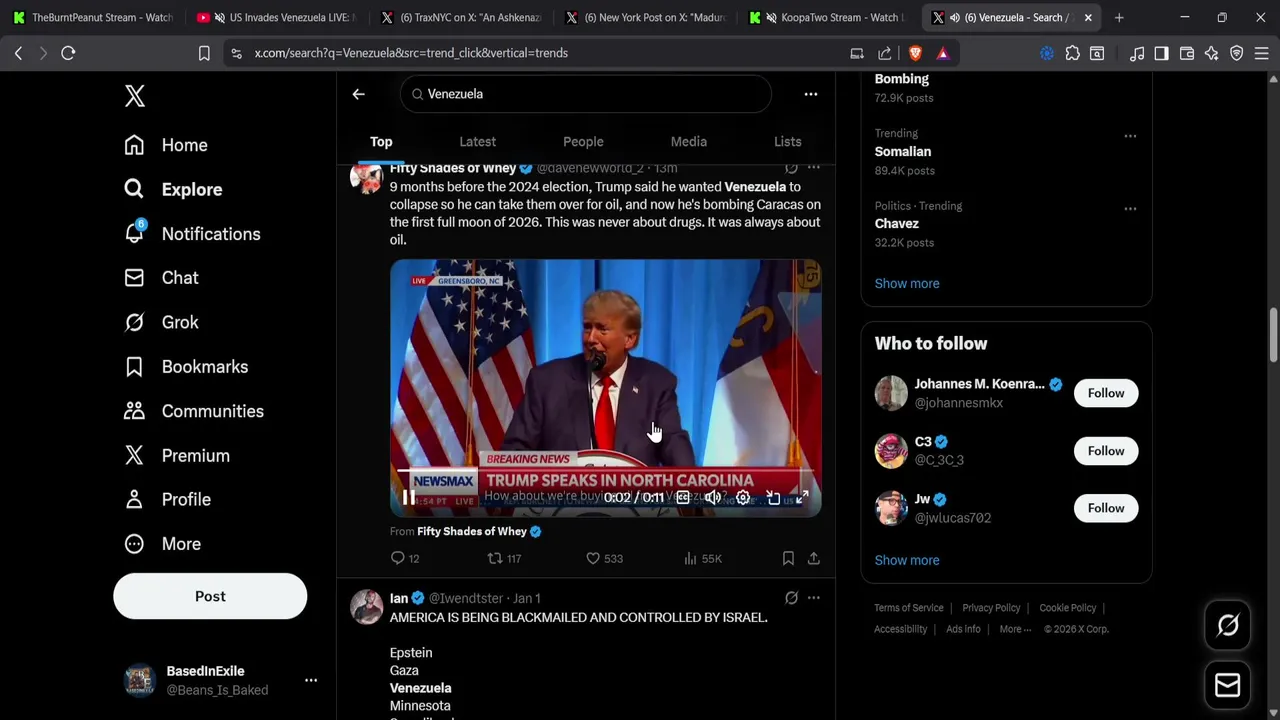Open options for Chavez trend
This screenshot has height=720, width=1280.
(x=1130, y=209)
